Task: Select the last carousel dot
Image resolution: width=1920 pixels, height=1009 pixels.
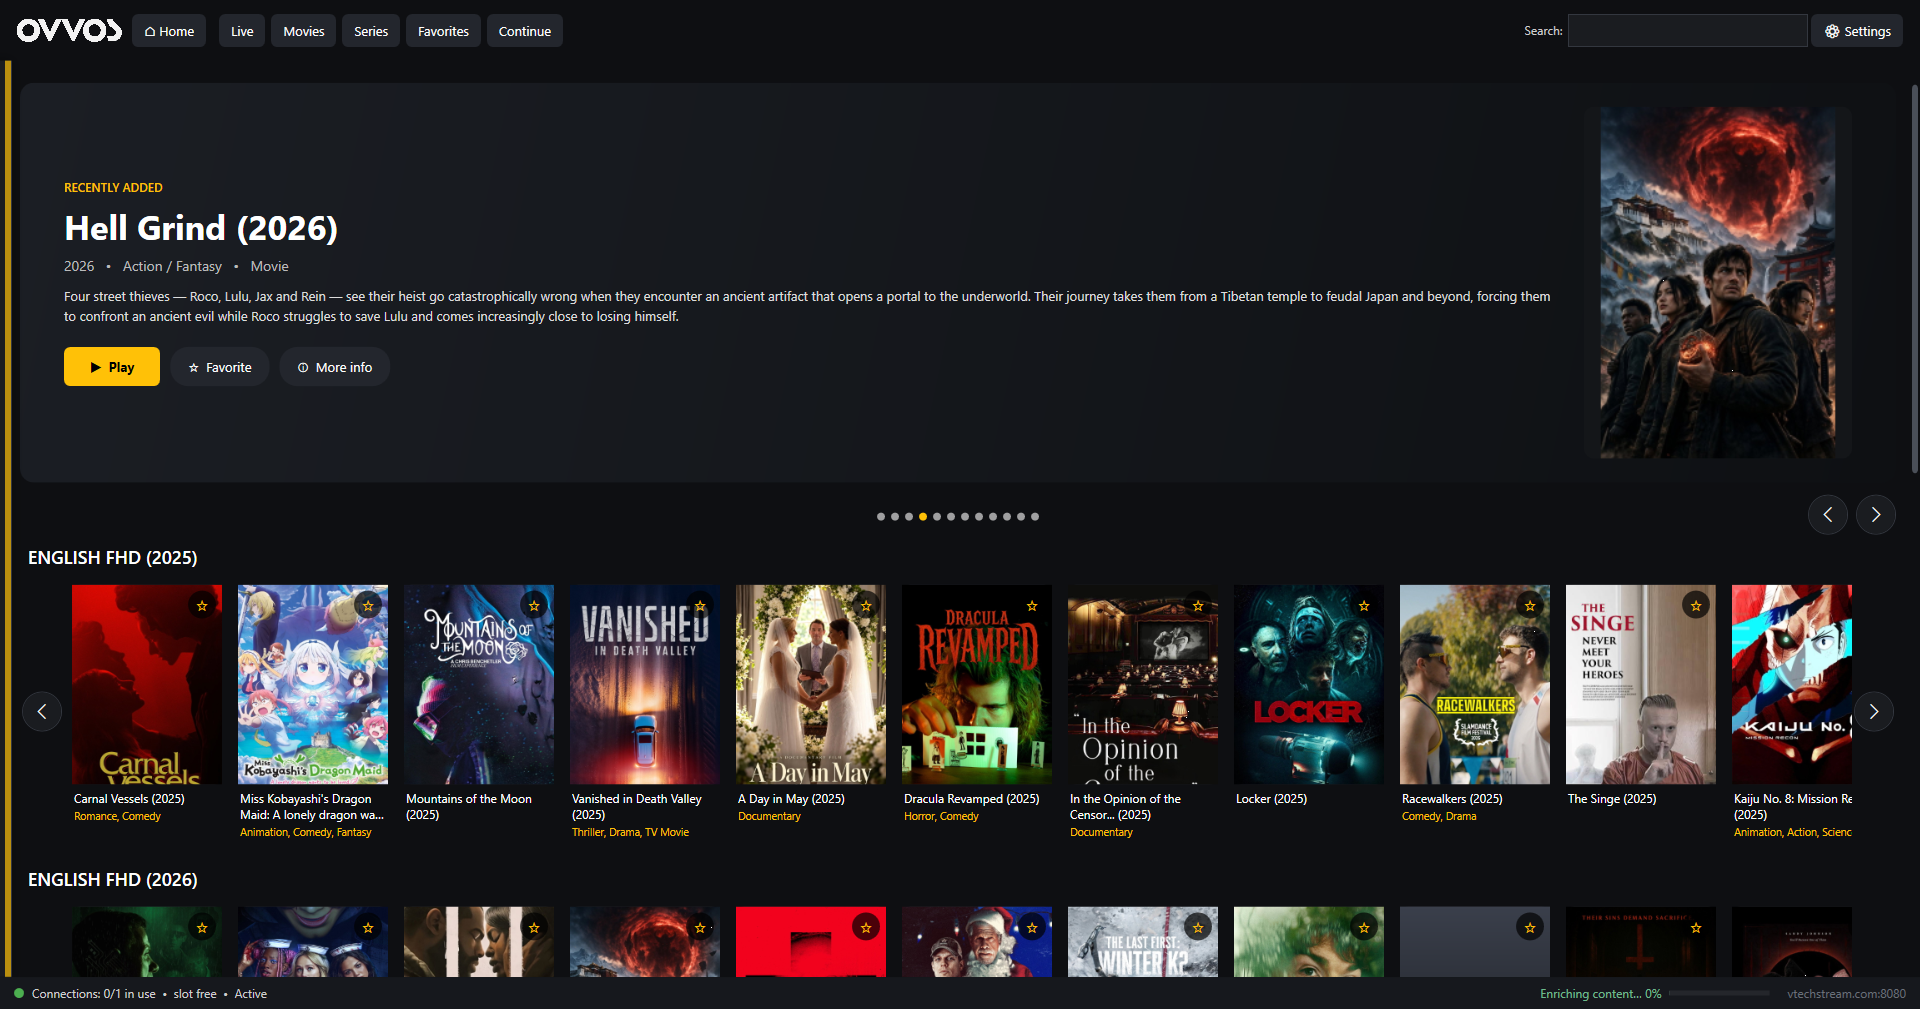Action: click(1035, 517)
